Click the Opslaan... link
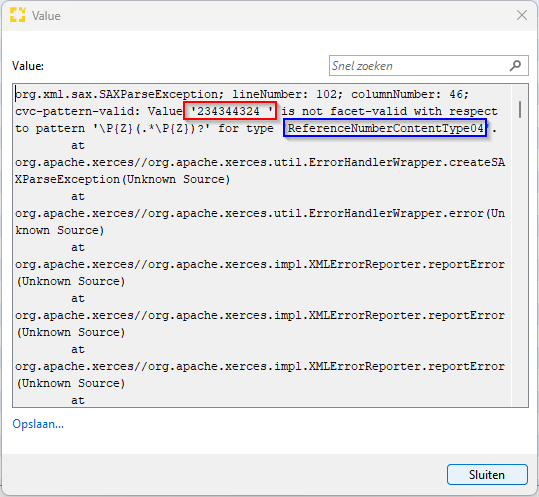Viewport: 539px width, 497px height. point(38,424)
